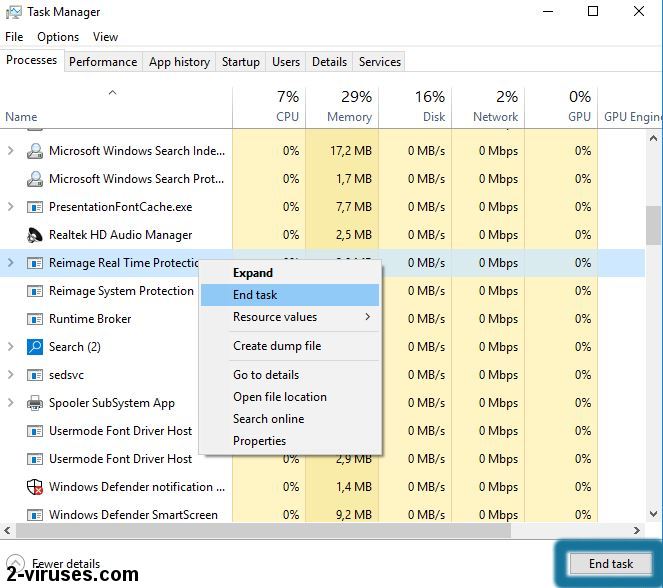
Task: Click the Spooler SubSystem App printer icon
Action: pyautogui.click(x=33, y=403)
